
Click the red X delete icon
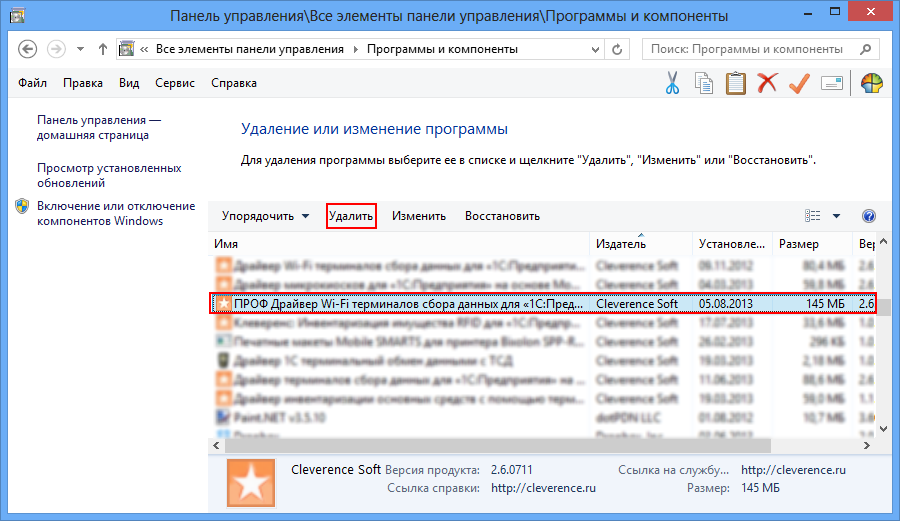pyautogui.click(x=767, y=83)
